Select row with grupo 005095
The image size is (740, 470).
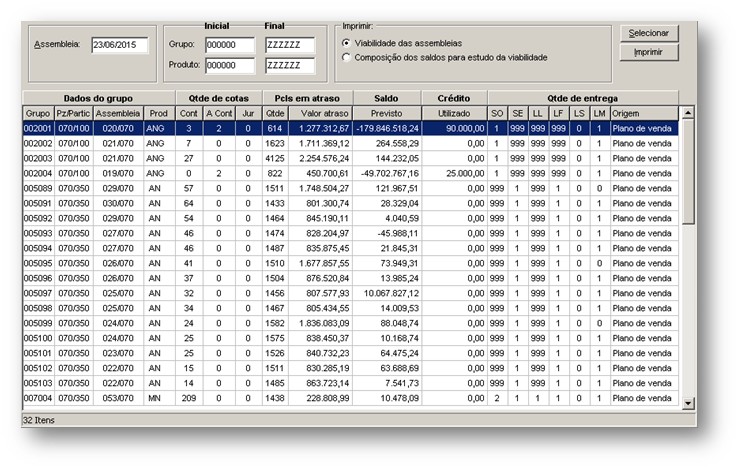[351, 263]
